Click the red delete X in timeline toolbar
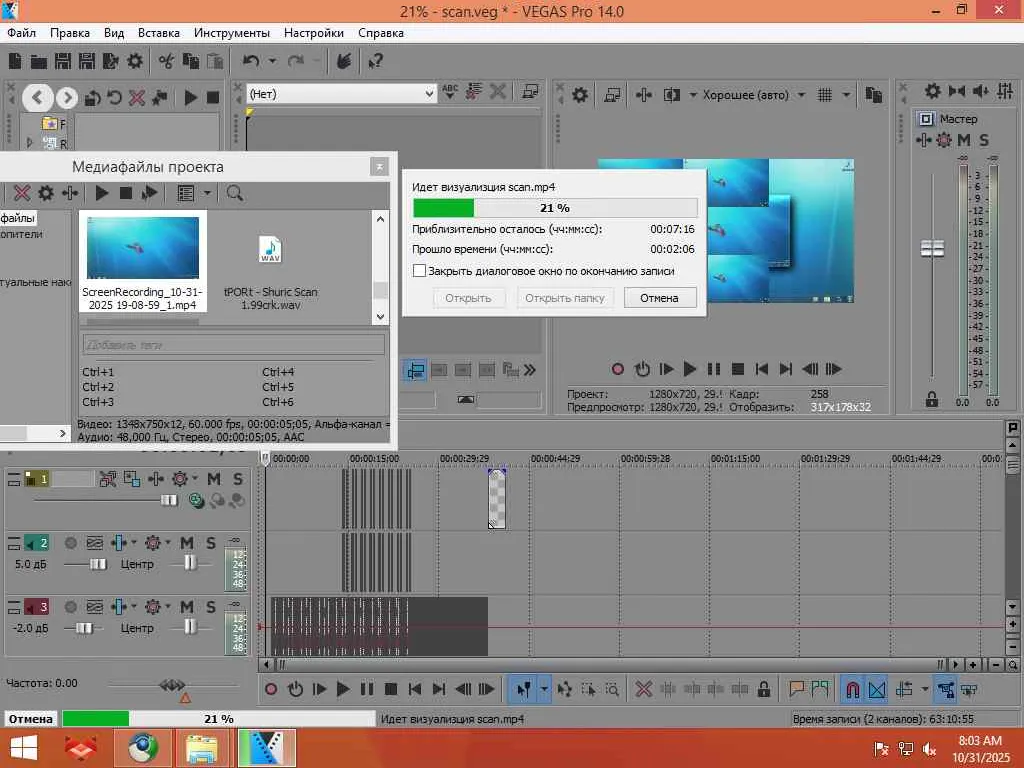The height and width of the screenshot is (768, 1024). [644, 689]
